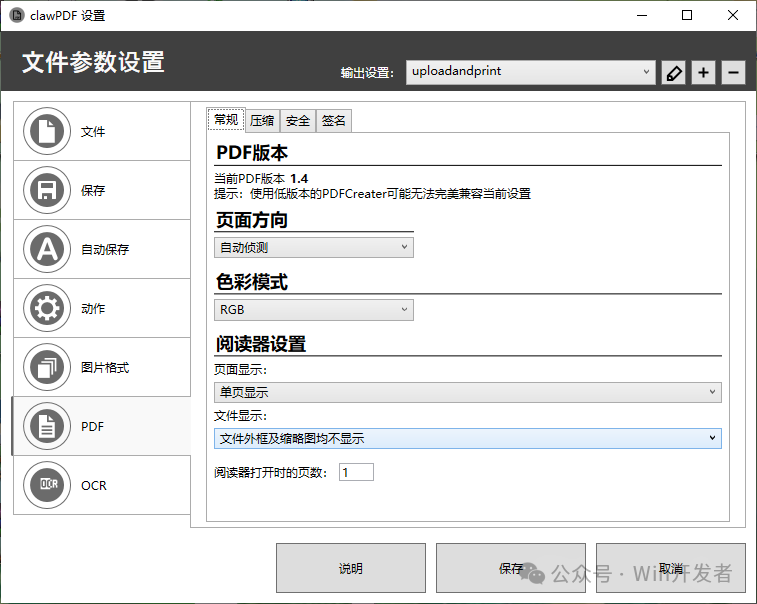Open the 页面显示 单页显示 dropdown
The image size is (757, 604).
467,392
